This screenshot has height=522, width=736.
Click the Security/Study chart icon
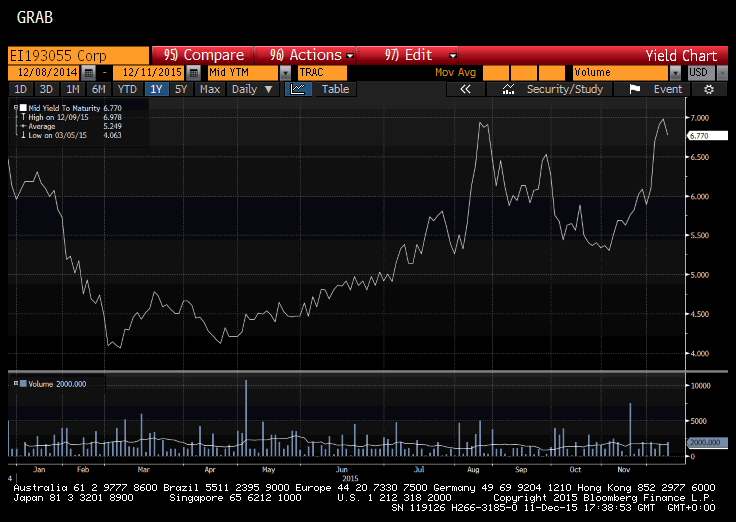pyautogui.click(x=508, y=89)
